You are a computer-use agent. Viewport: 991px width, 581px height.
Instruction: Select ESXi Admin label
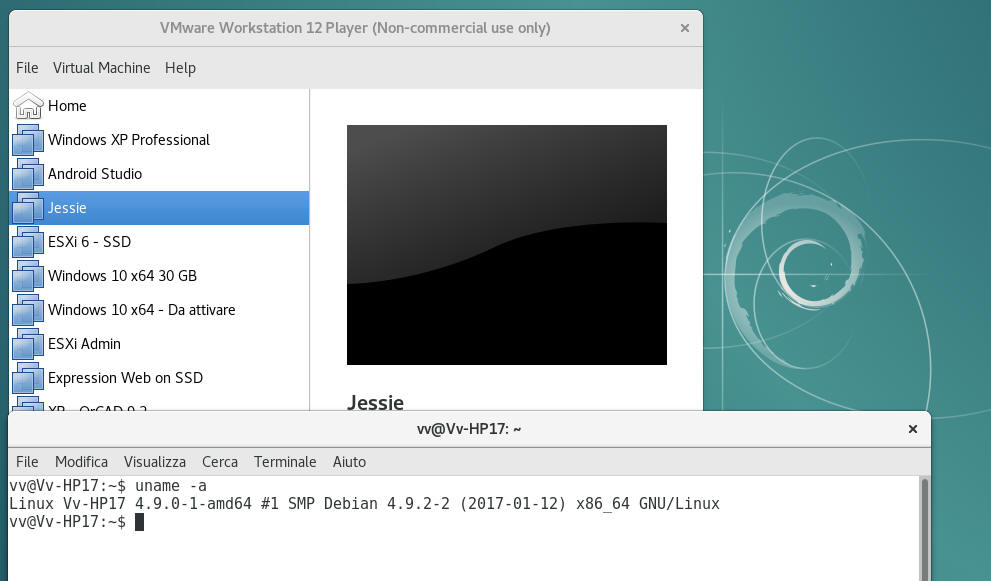click(84, 345)
